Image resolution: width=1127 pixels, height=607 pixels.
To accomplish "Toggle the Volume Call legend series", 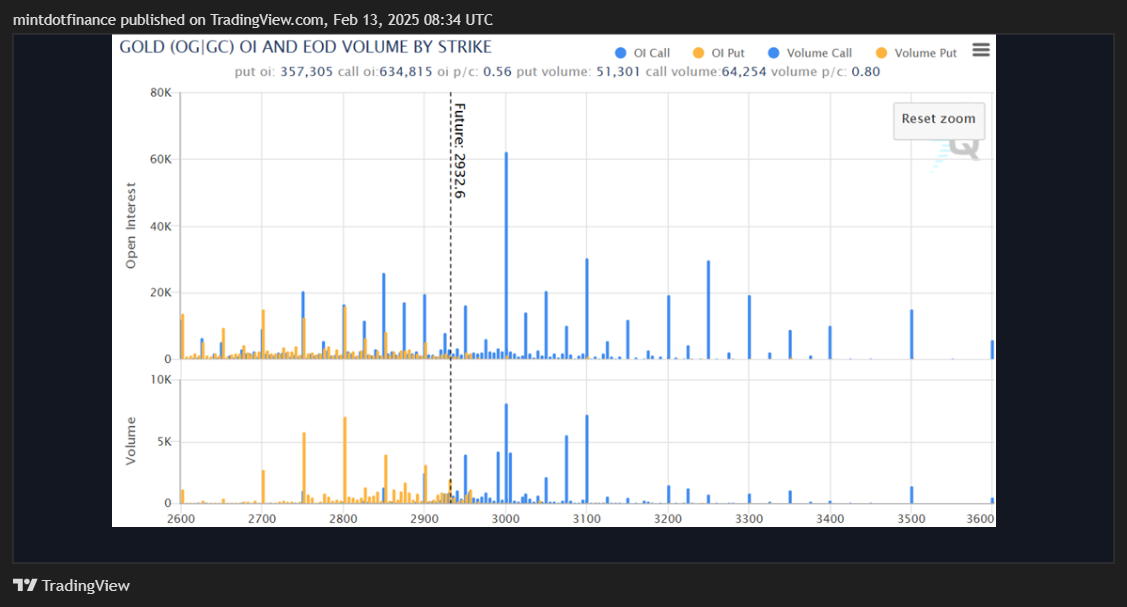I will point(810,53).
